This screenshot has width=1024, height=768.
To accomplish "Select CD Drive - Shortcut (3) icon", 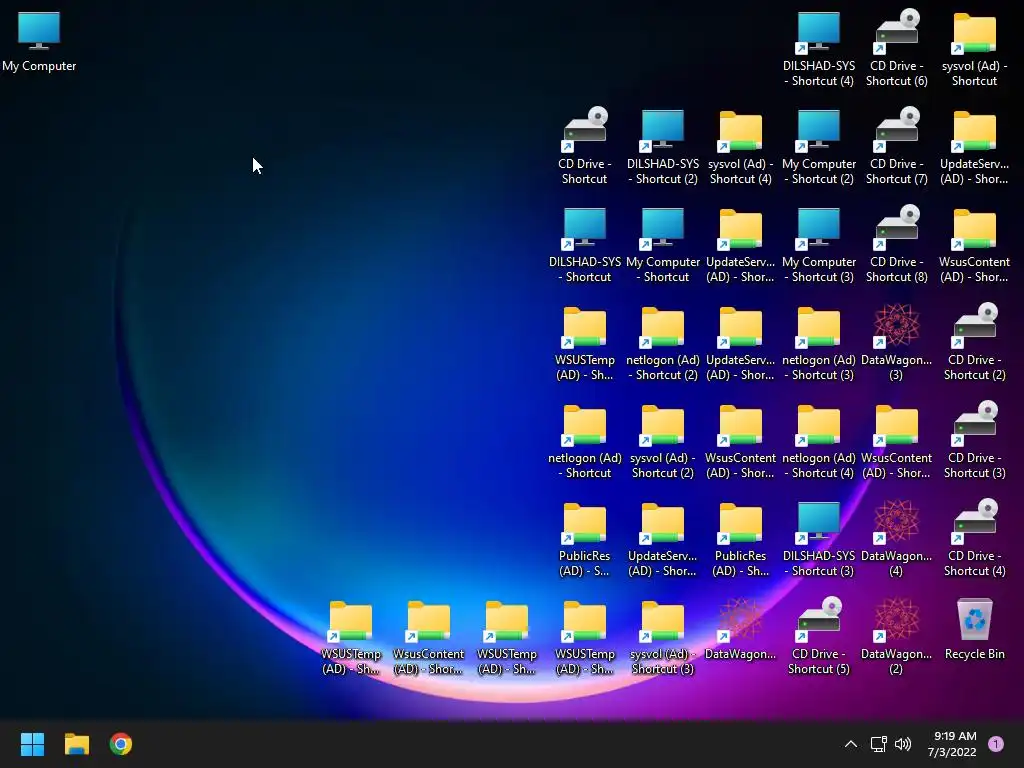I will point(974,441).
